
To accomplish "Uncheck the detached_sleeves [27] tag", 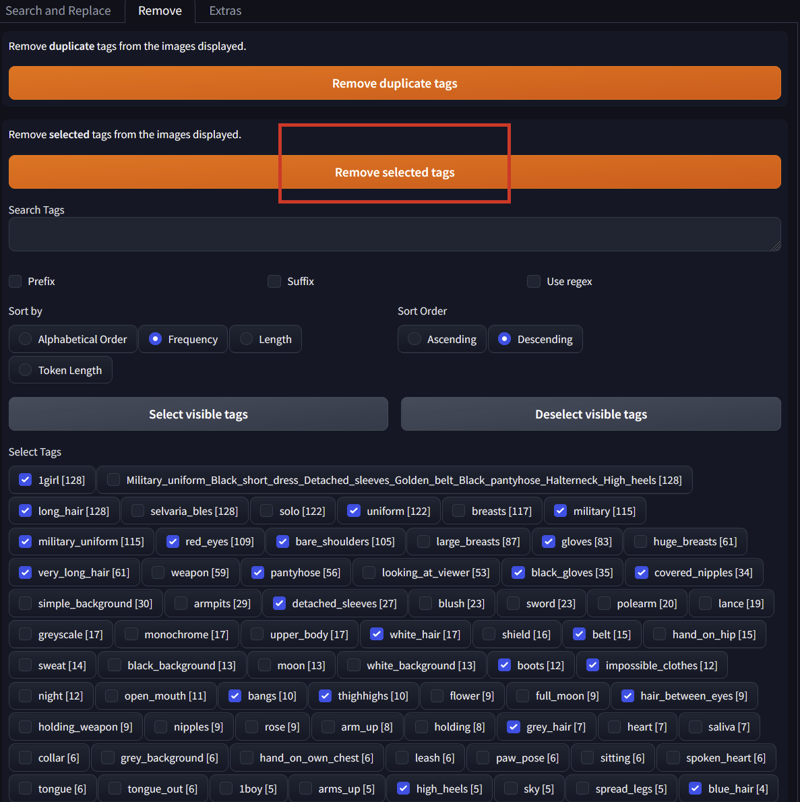I will point(279,603).
